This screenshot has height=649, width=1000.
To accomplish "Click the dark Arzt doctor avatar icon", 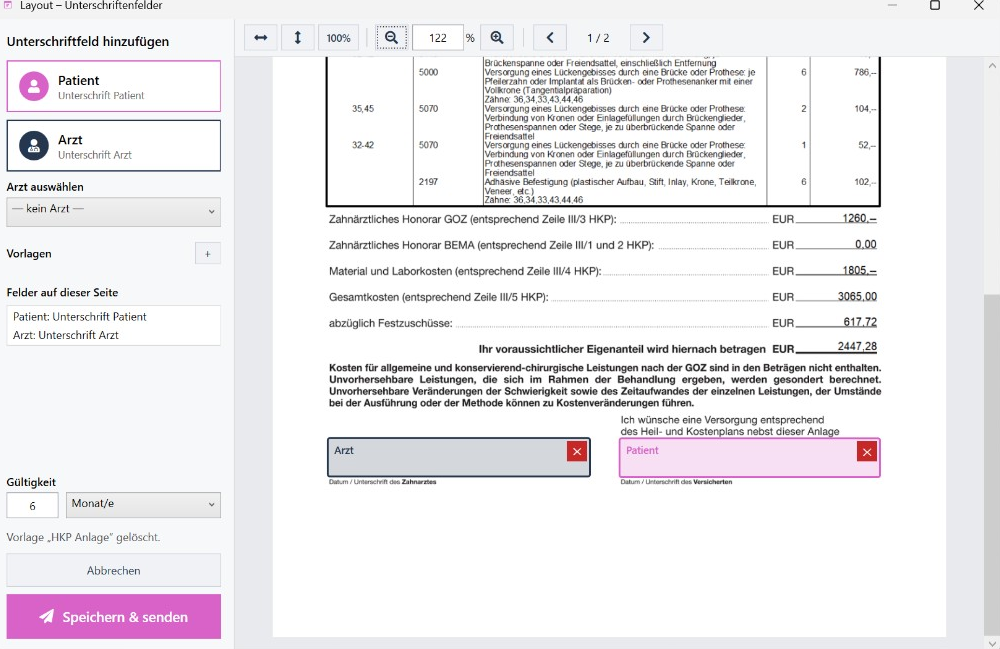I will click(34, 146).
